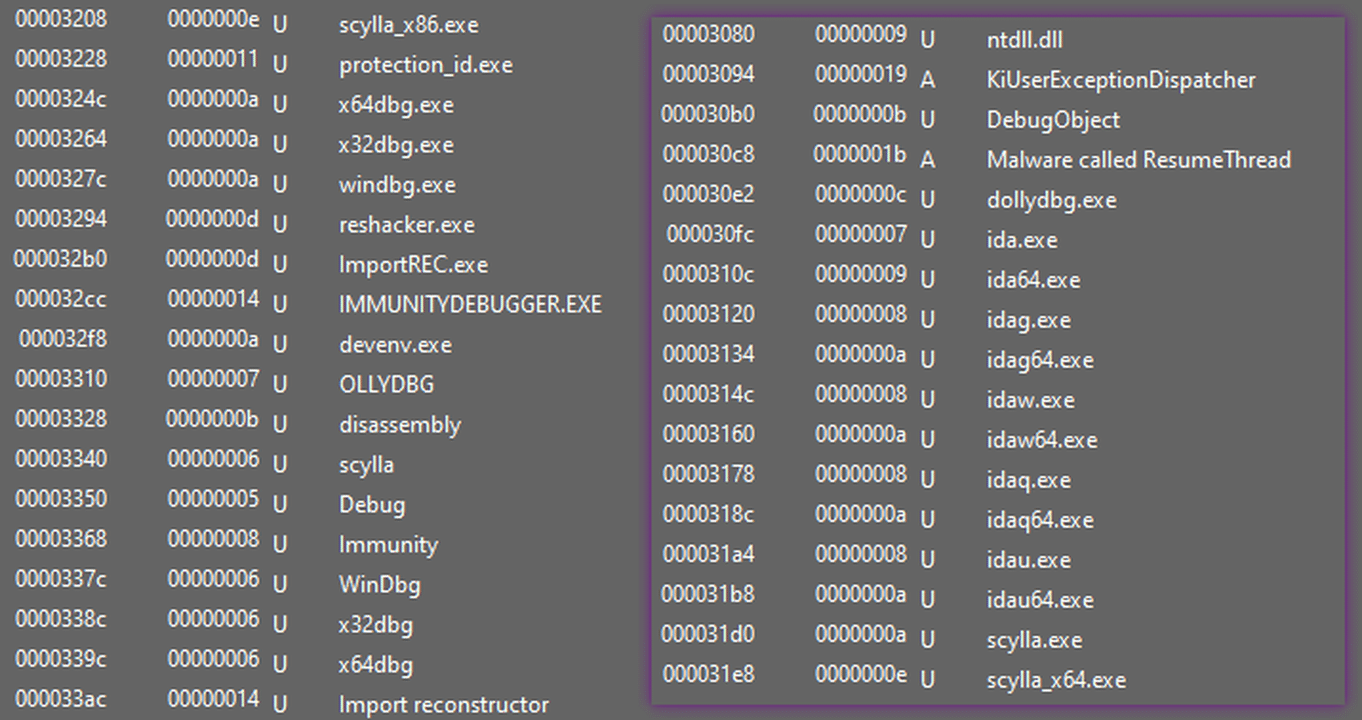Click the WinDbg string entry
This screenshot has height=720, width=1362.
pos(379,585)
